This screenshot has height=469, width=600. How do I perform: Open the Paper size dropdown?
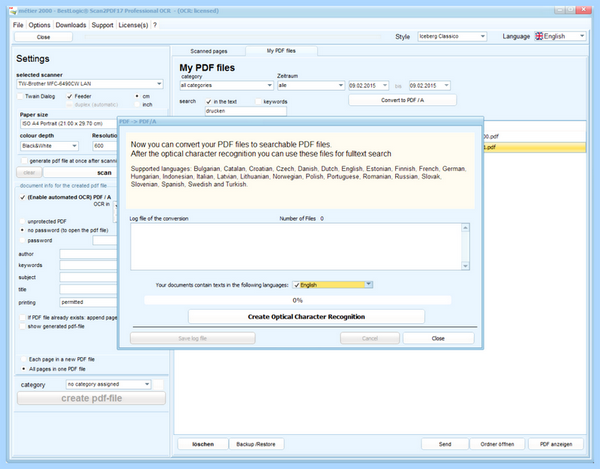pos(69,124)
